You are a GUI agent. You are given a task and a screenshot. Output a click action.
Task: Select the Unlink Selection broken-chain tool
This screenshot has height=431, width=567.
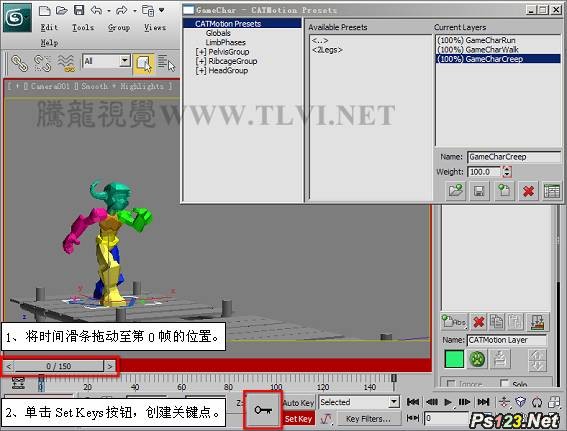coord(42,63)
